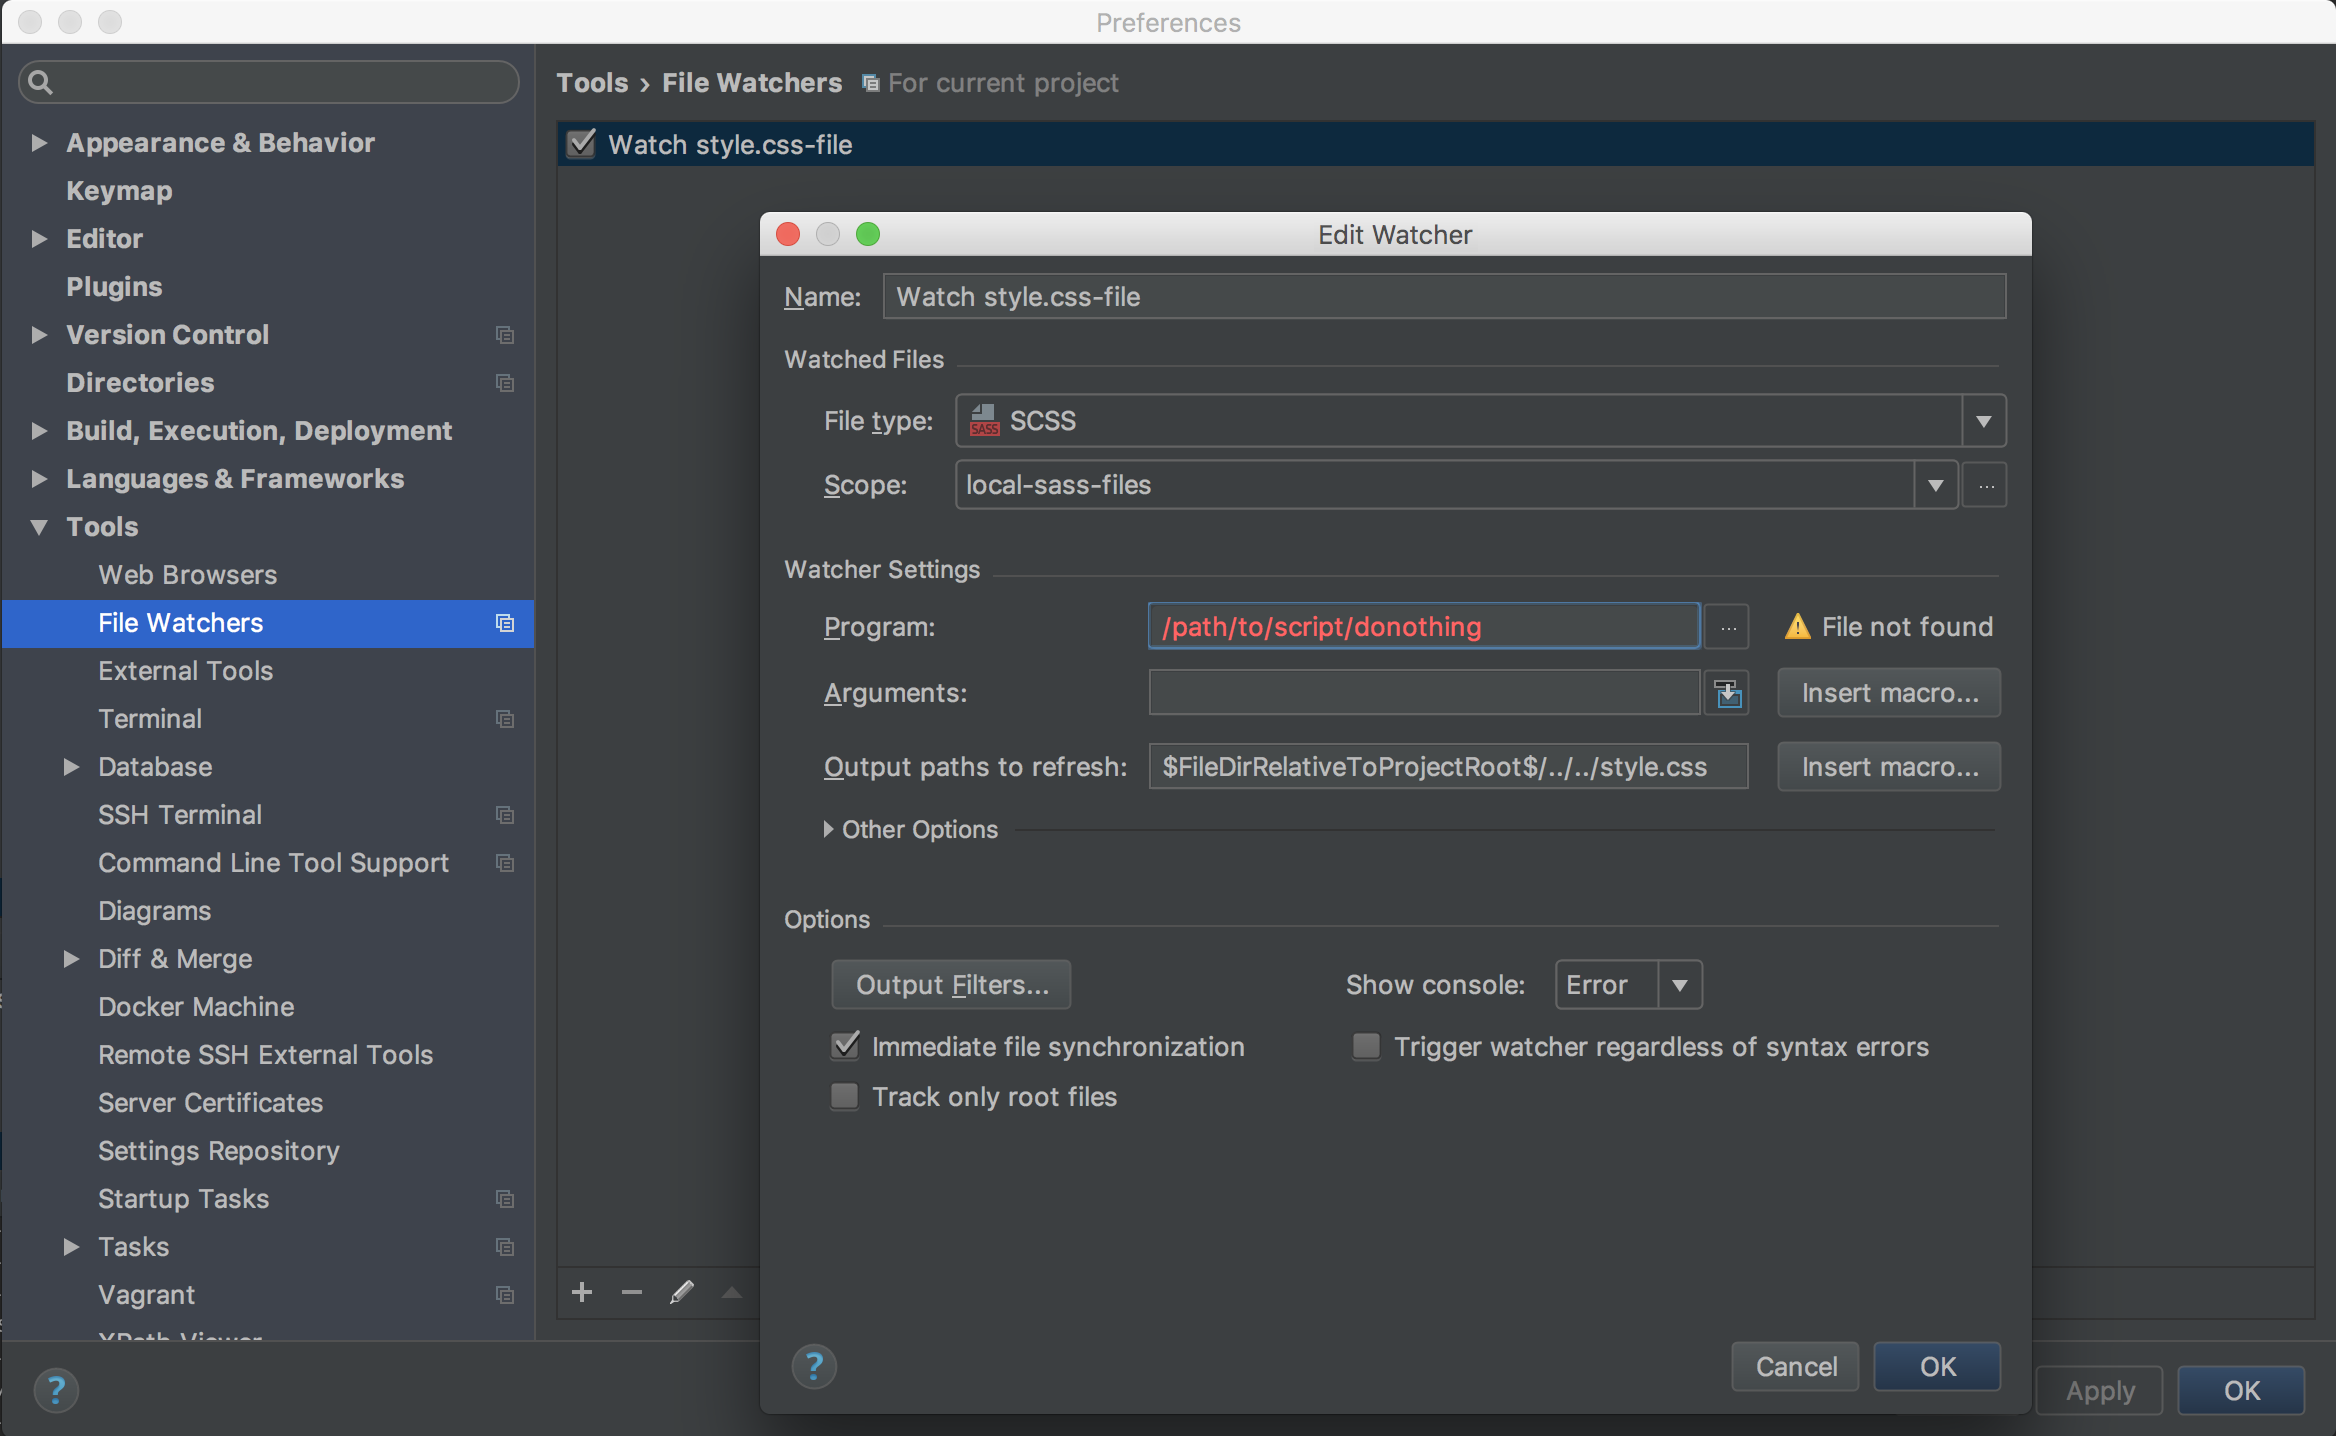Image resolution: width=2336 pixels, height=1436 pixels.
Task: Click the remove watcher minus icon
Action: [631, 1292]
